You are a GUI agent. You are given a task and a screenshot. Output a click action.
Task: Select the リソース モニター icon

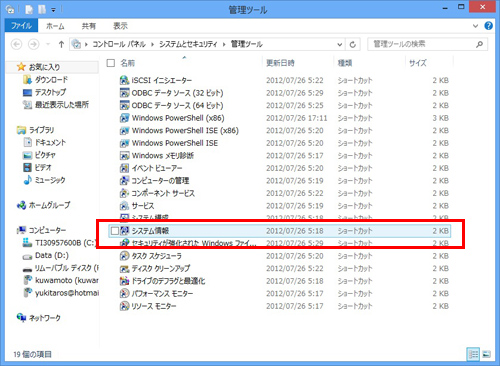(124, 306)
